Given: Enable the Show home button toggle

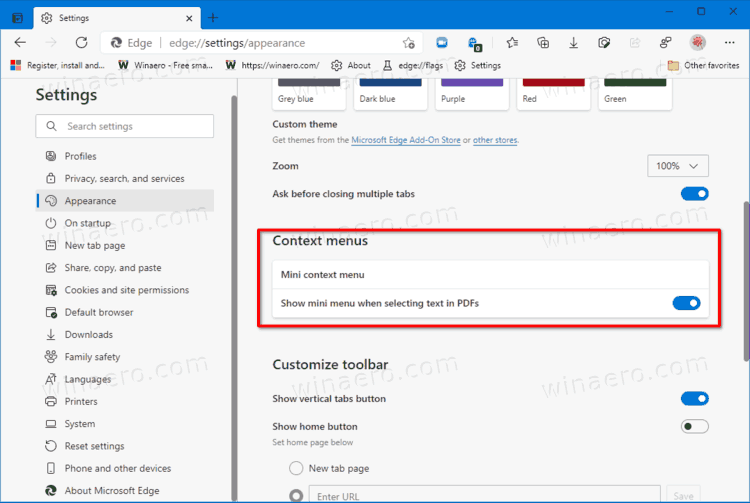Looking at the screenshot, I should click(694, 426).
